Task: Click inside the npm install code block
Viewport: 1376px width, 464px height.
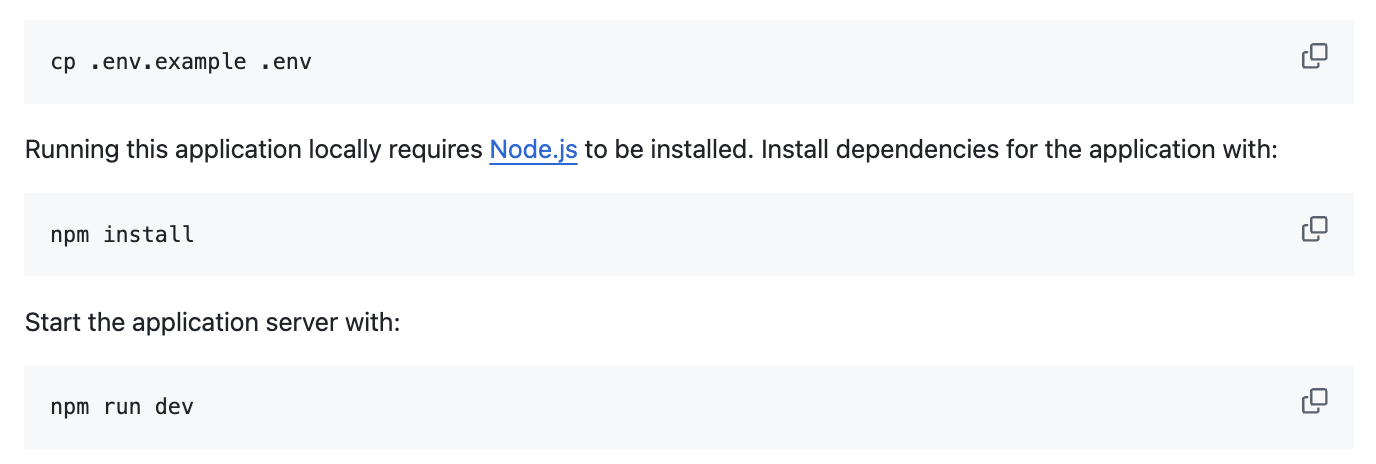Action: pos(700,235)
